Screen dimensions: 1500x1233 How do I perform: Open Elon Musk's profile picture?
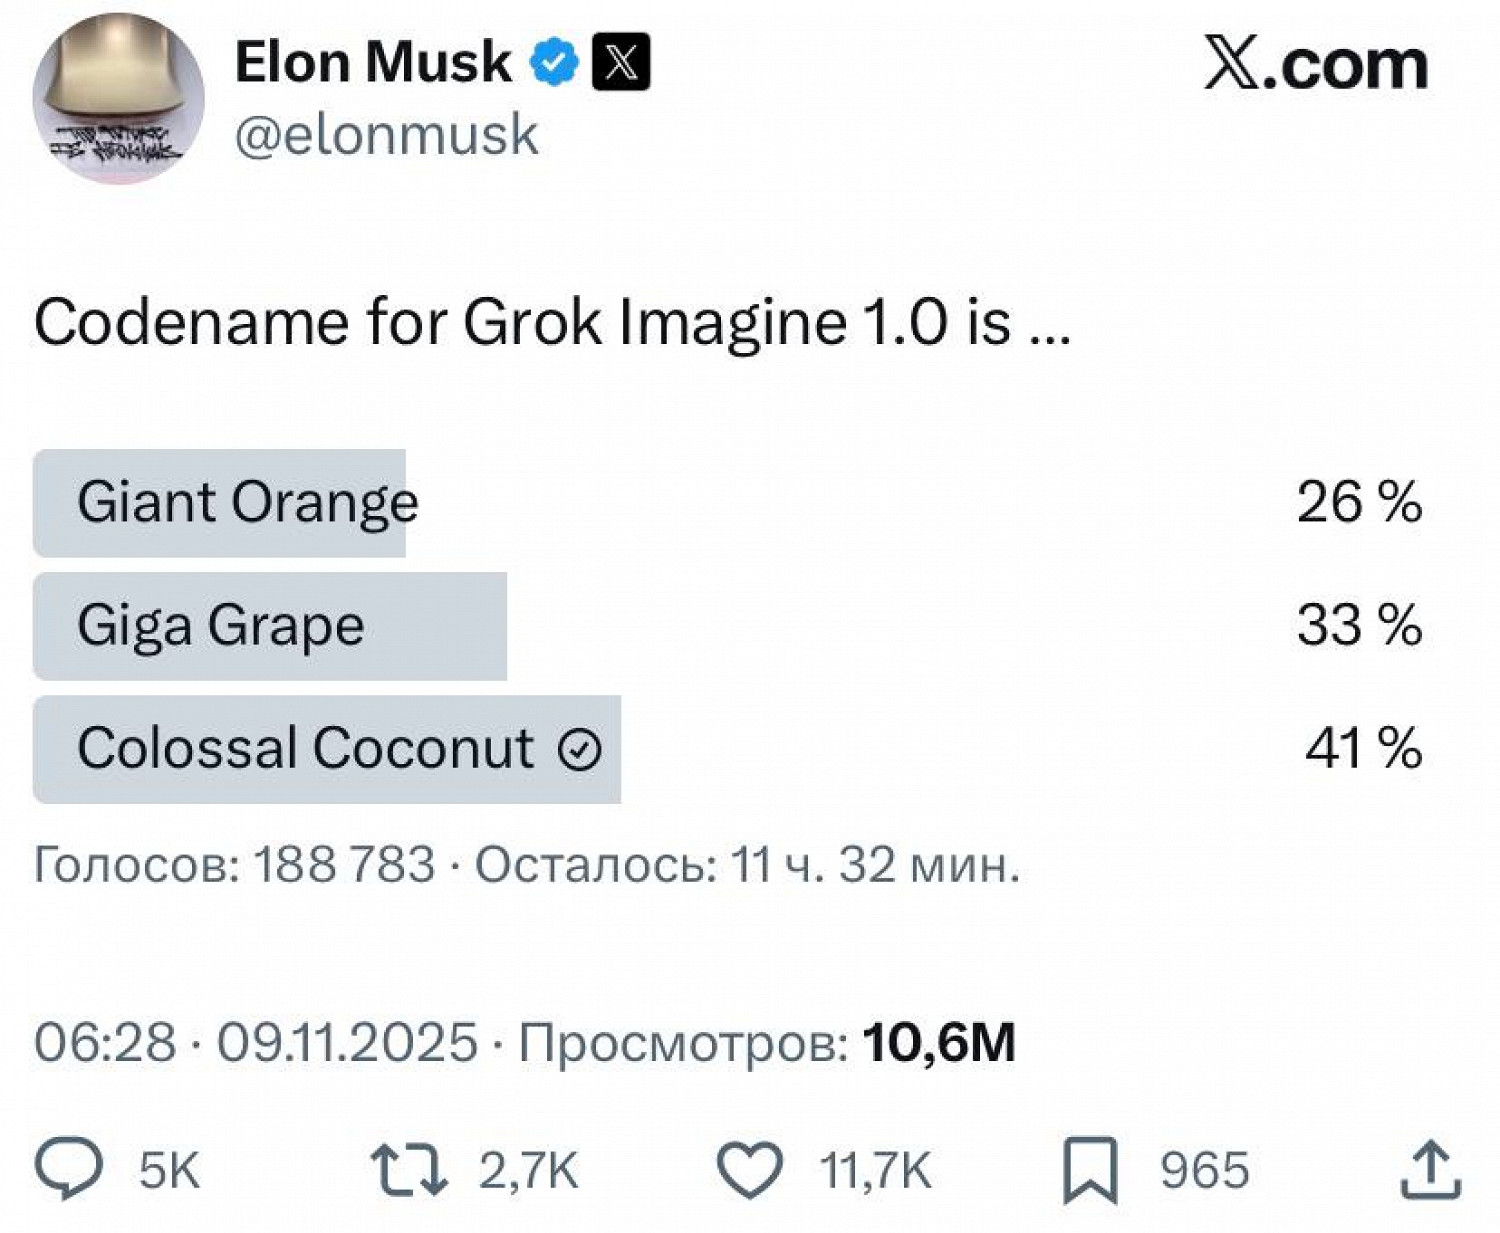[x=118, y=98]
